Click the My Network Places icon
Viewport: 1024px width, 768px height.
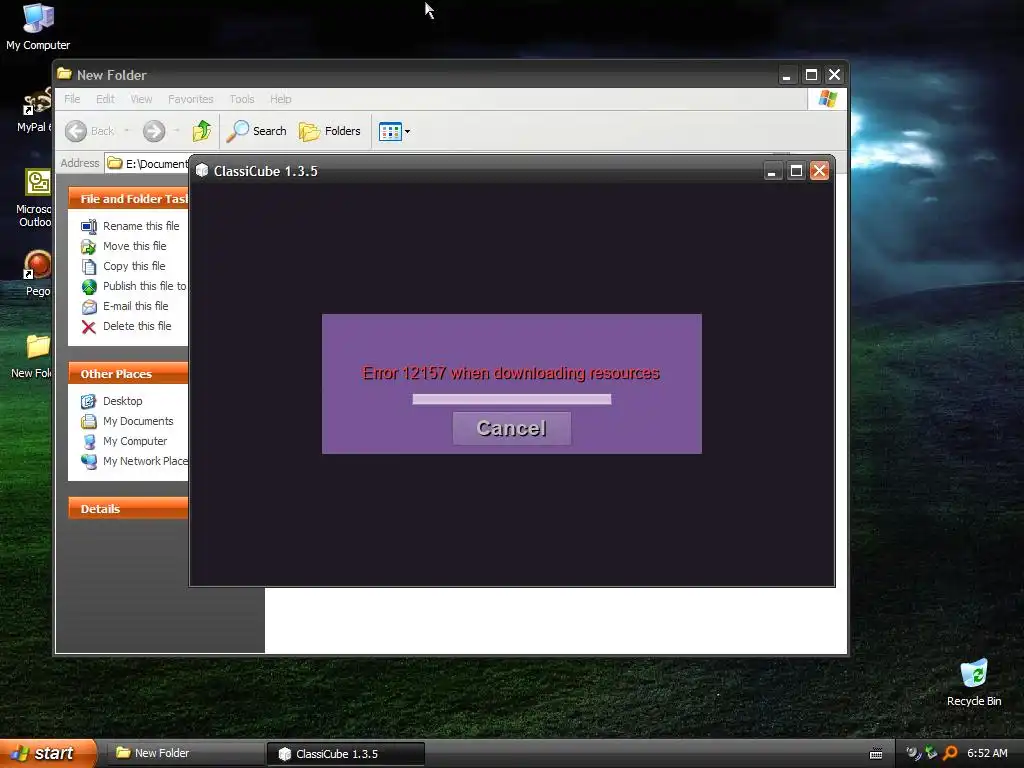point(89,462)
